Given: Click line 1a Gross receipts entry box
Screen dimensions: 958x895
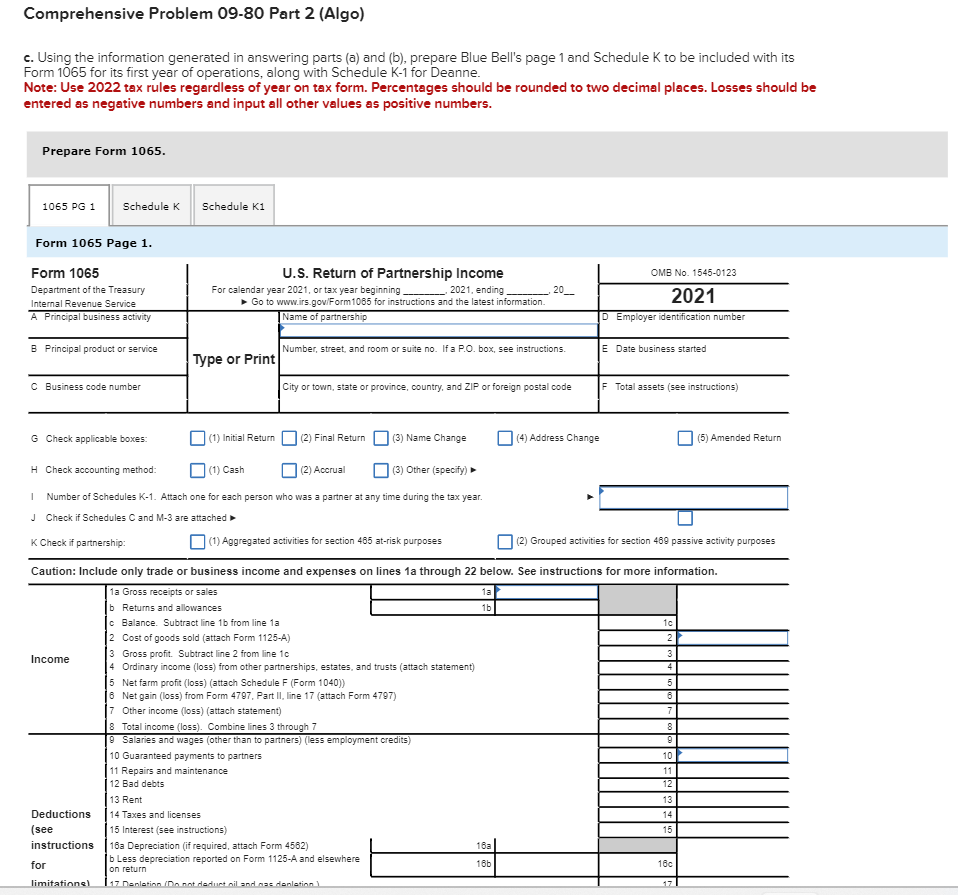Looking at the screenshot, I should 545,591.
